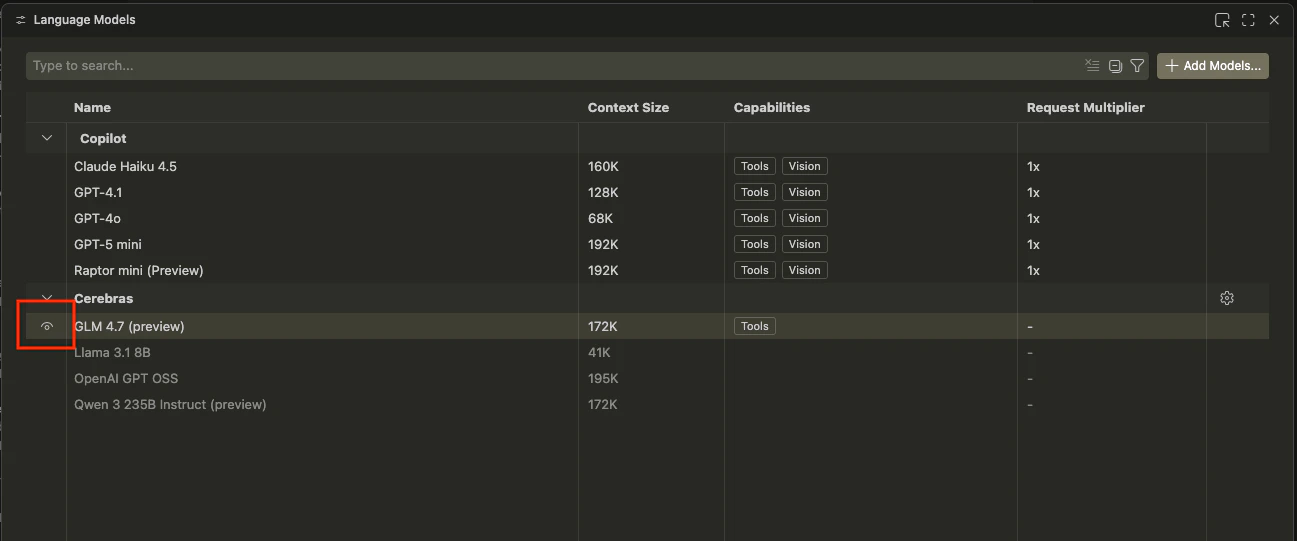Click the Vision tag for Claude Haiku 4.5
Viewport: 1297px width, 541px height.
[805, 166]
